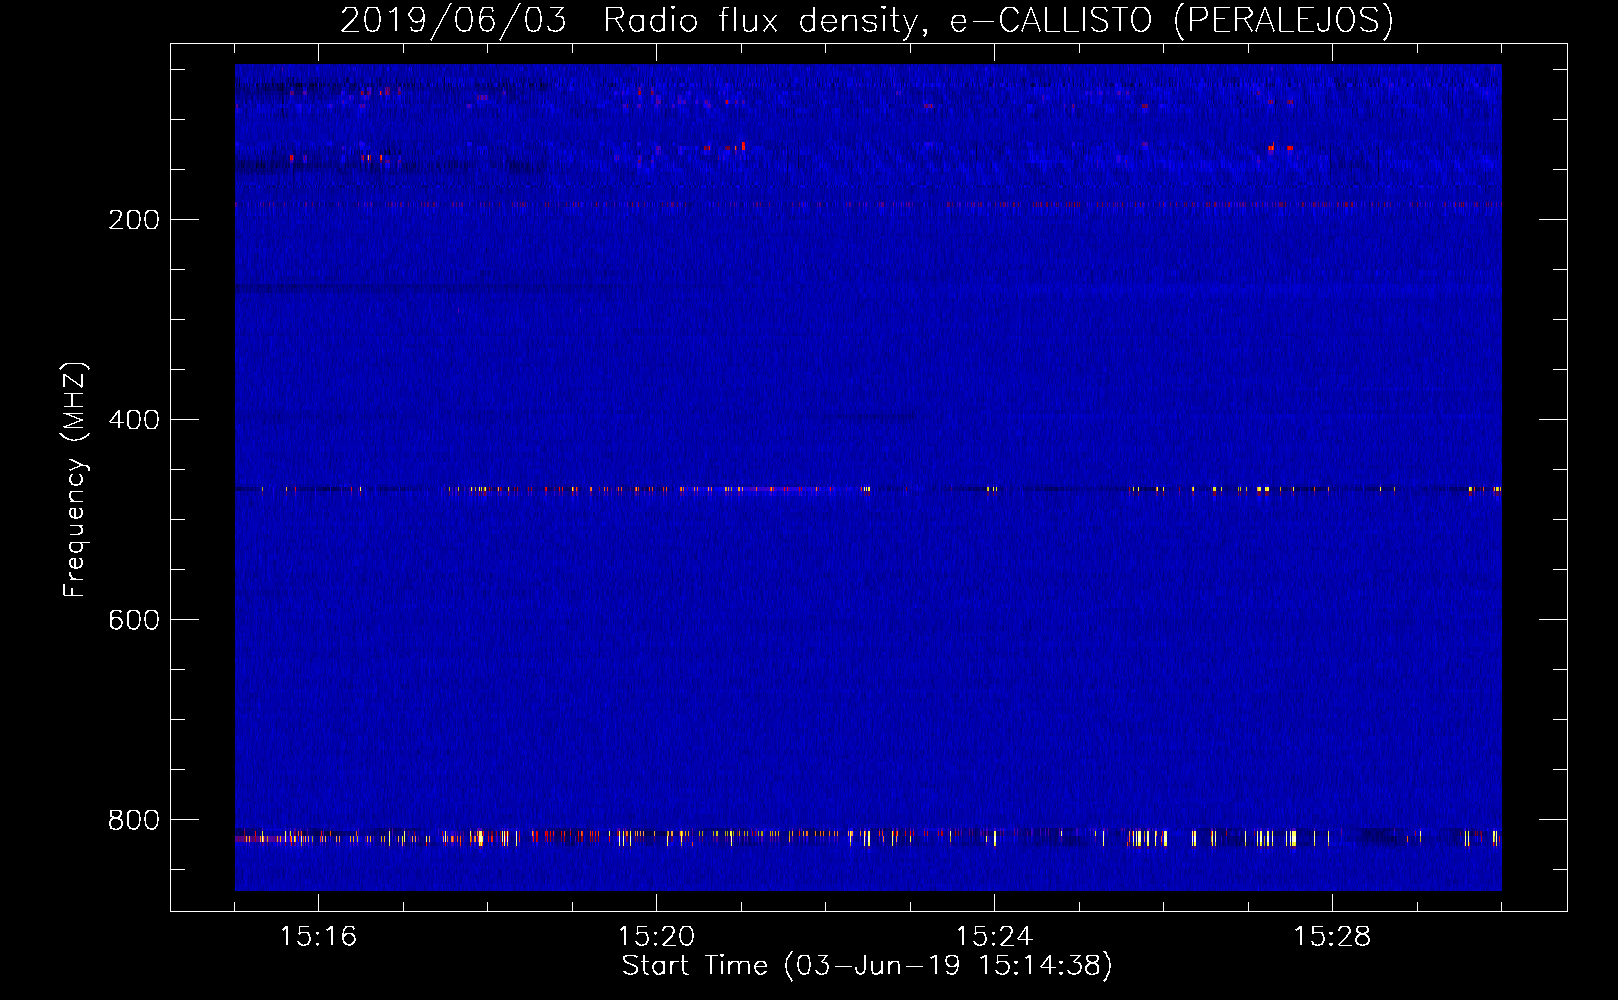Click the 800 frequency tick label
Image resolution: width=1618 pixels, height=1000 pixels.
(134, 820)
